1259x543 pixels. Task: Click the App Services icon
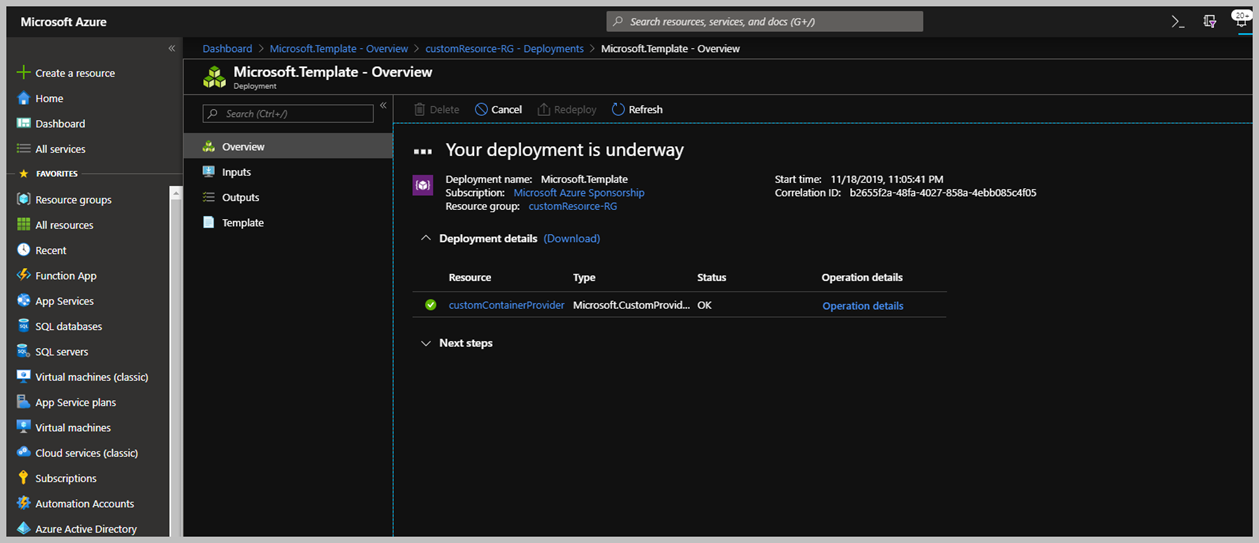[24, 301]
